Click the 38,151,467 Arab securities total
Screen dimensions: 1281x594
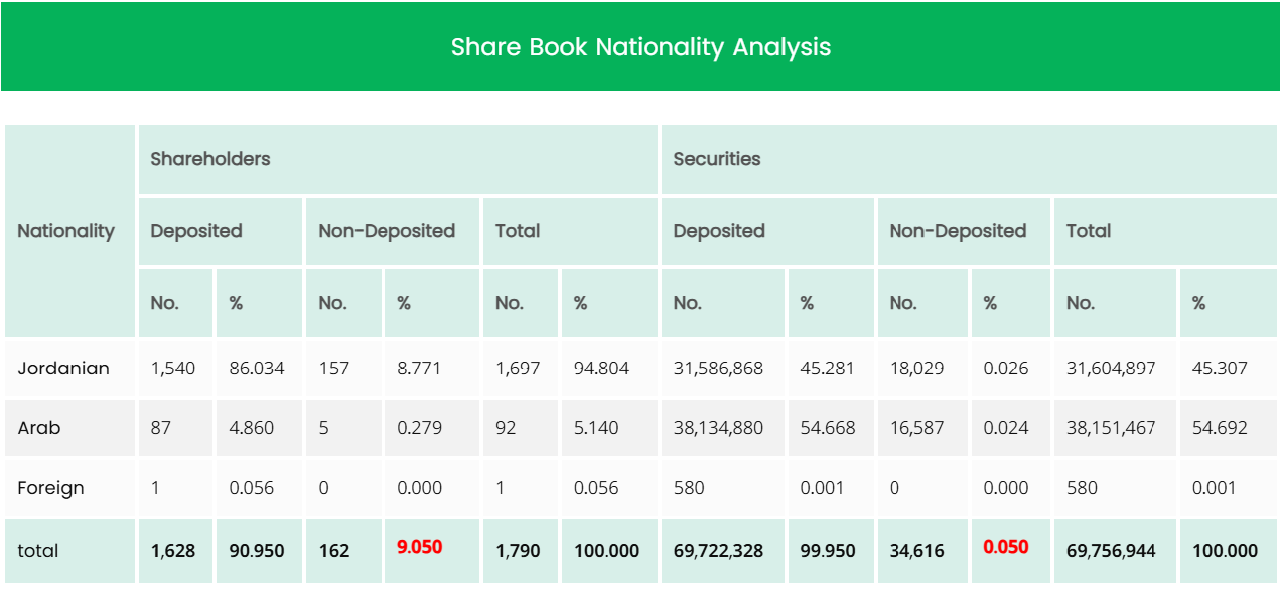(1110, 428)
